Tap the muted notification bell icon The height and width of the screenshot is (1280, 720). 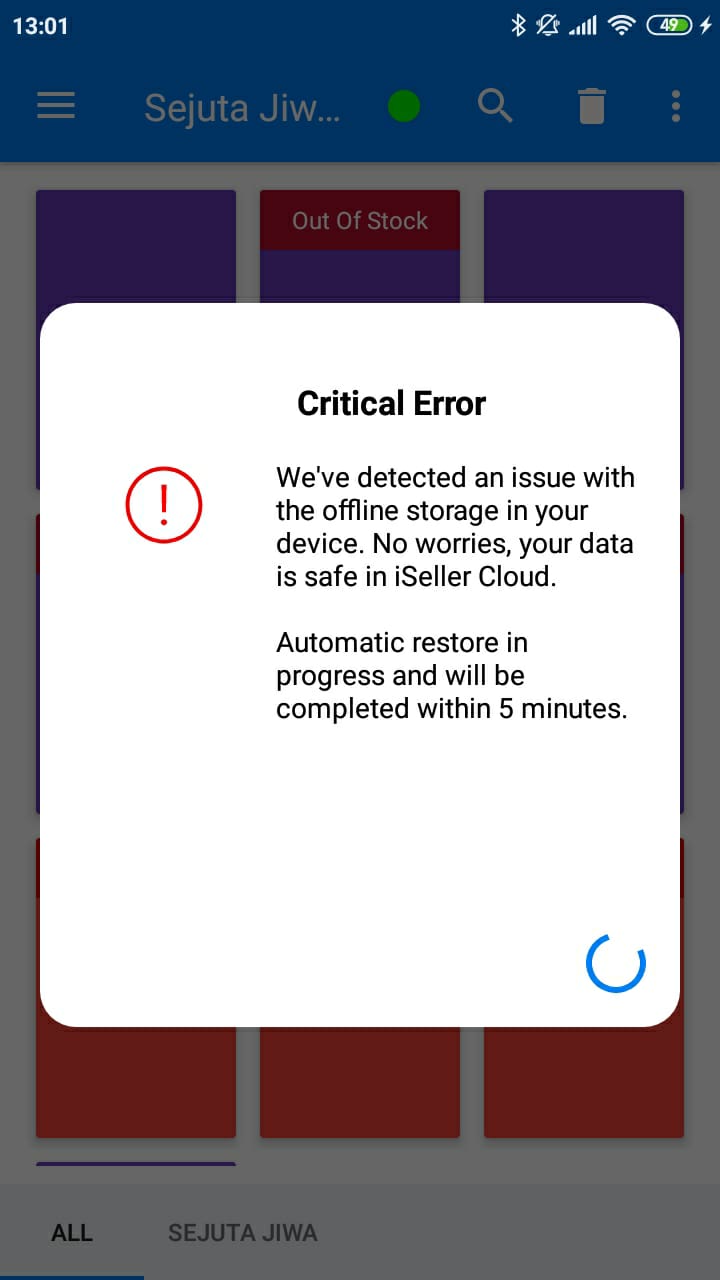(548, 26)
